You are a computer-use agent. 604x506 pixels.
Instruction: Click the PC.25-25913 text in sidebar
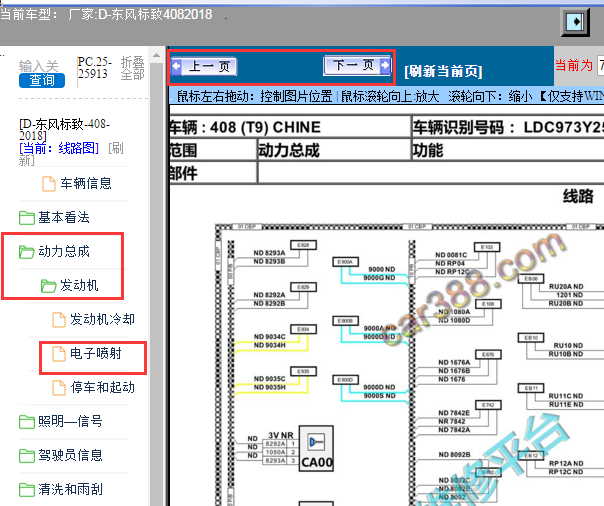pyautogui.click(x=94, y=67)
